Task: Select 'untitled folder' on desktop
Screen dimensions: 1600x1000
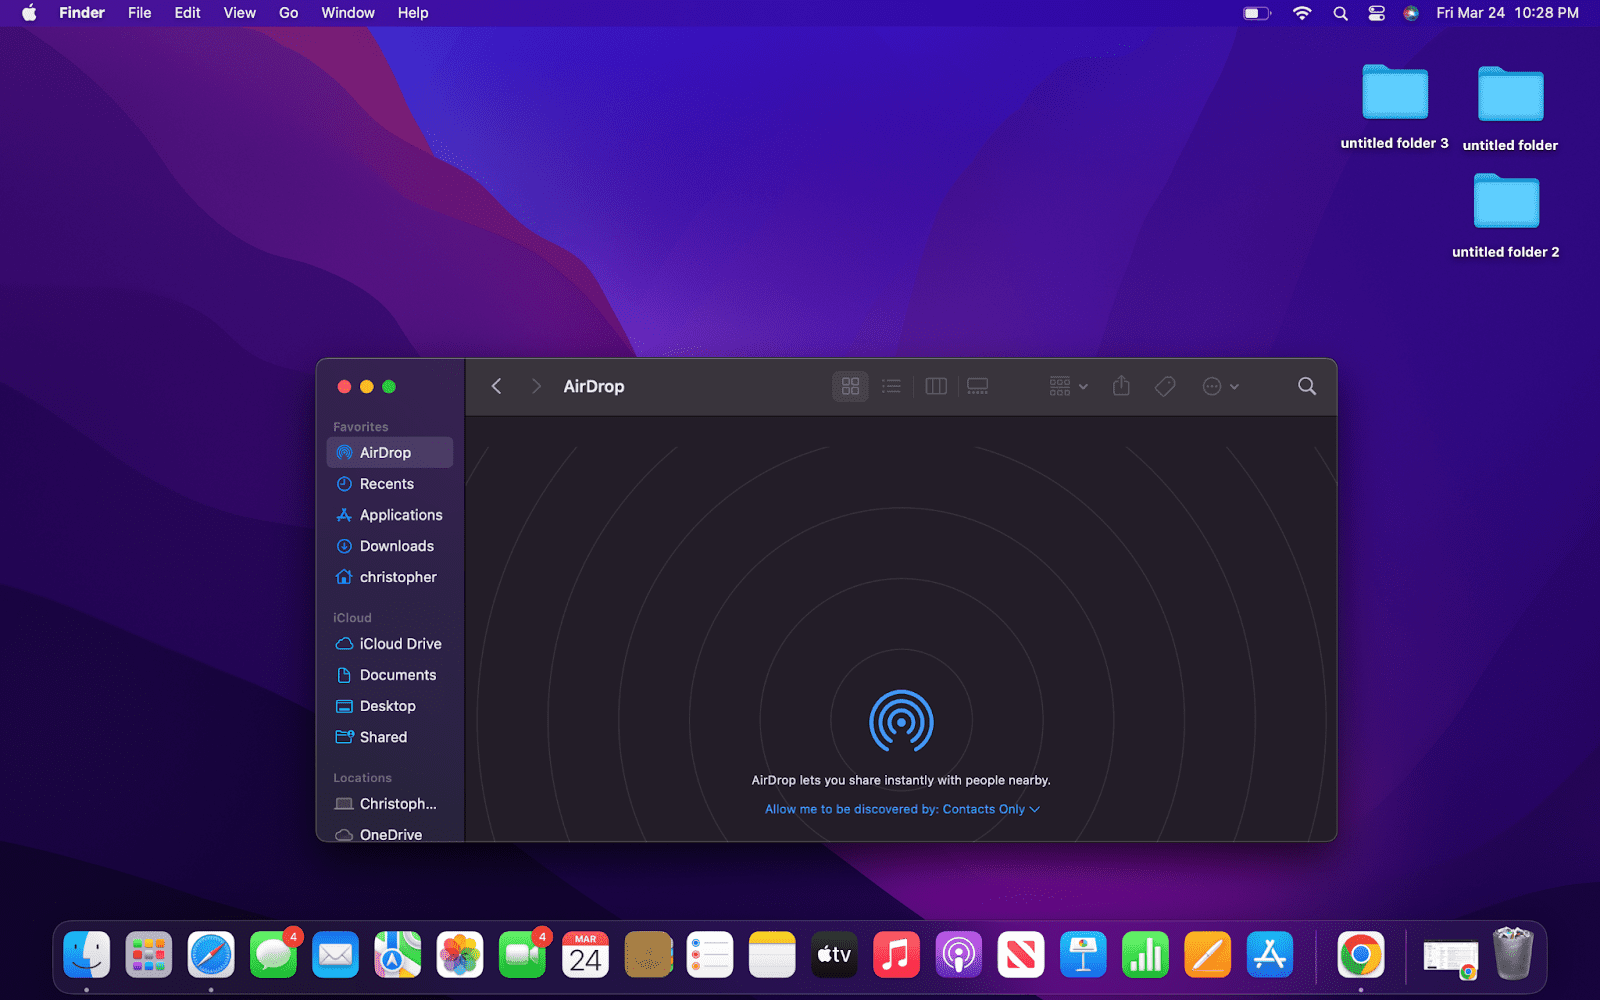Action: pyautogui.click(x=1510, y=109)
